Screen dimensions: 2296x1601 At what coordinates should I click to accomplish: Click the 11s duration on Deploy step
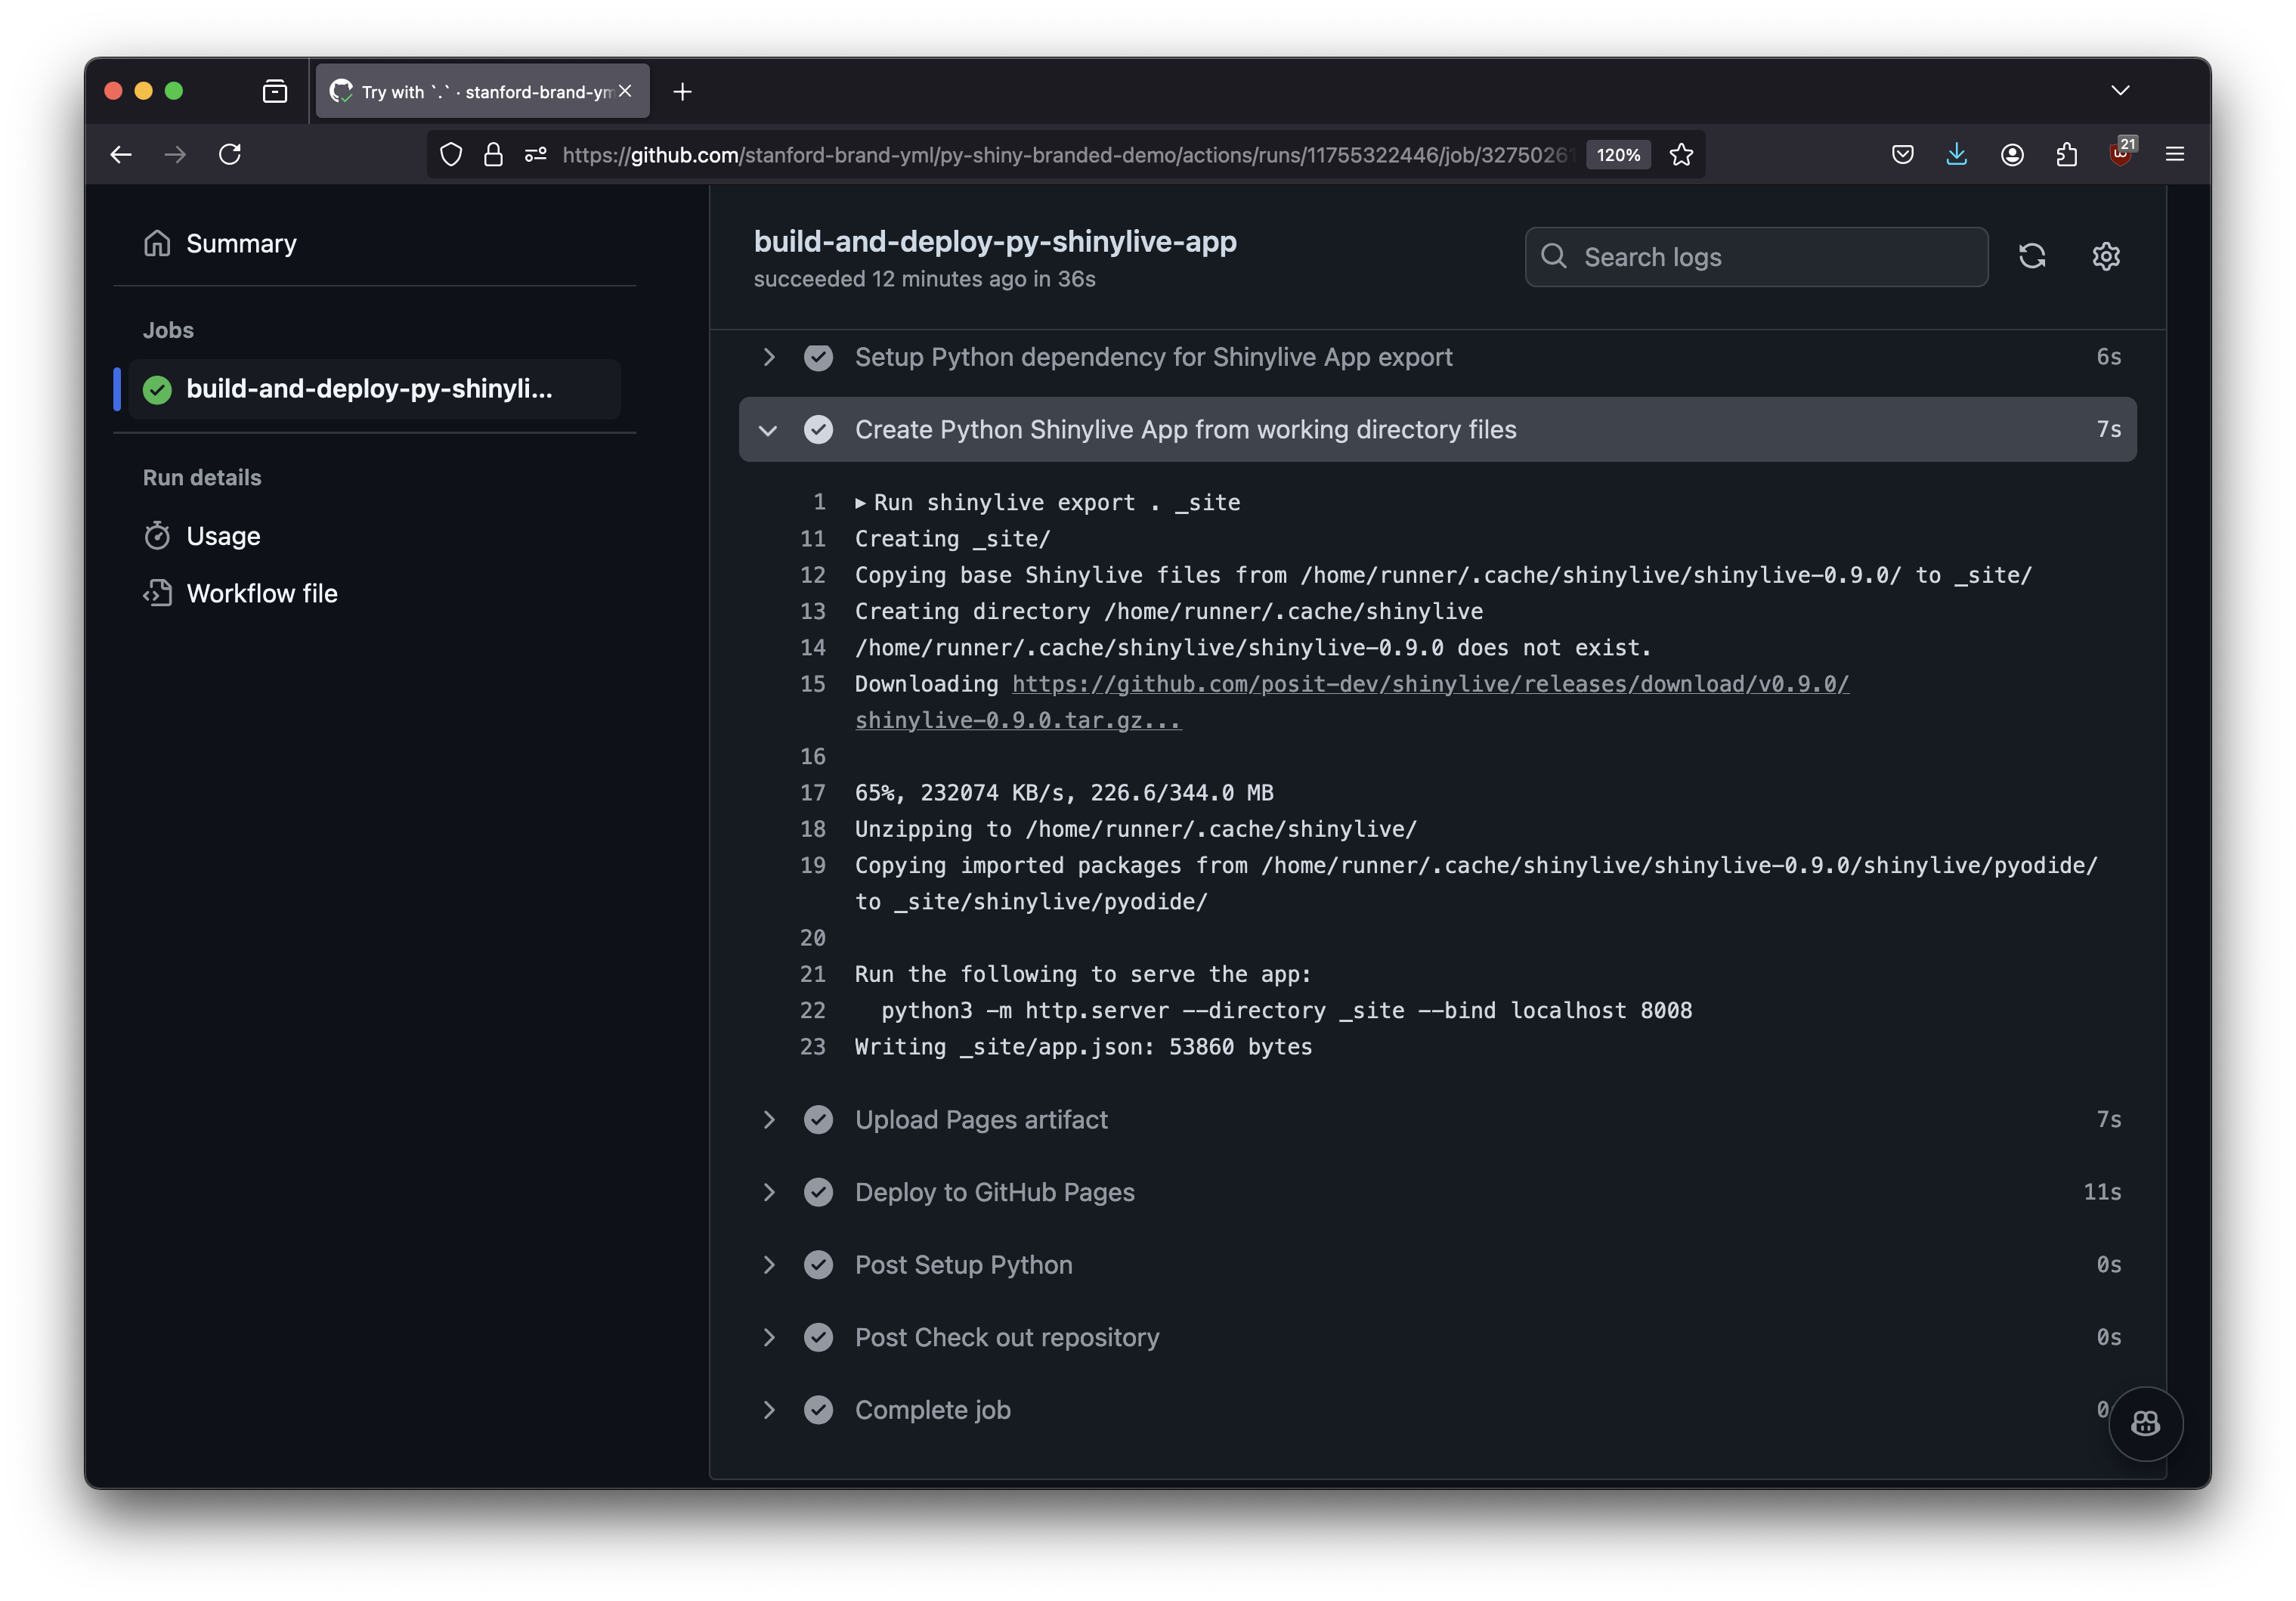coord(2102,1192)
